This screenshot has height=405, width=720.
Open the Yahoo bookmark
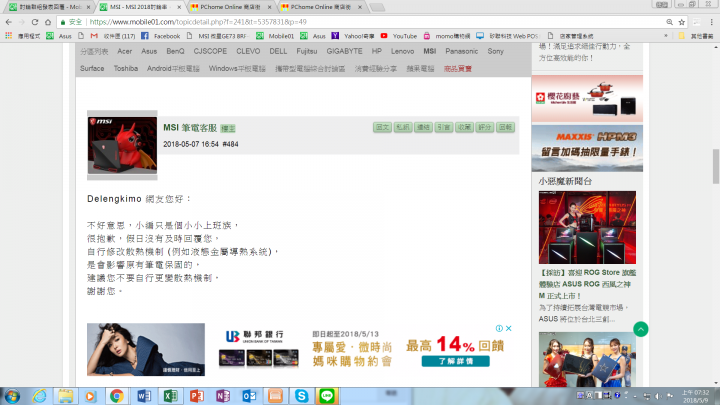pos(353,35)
